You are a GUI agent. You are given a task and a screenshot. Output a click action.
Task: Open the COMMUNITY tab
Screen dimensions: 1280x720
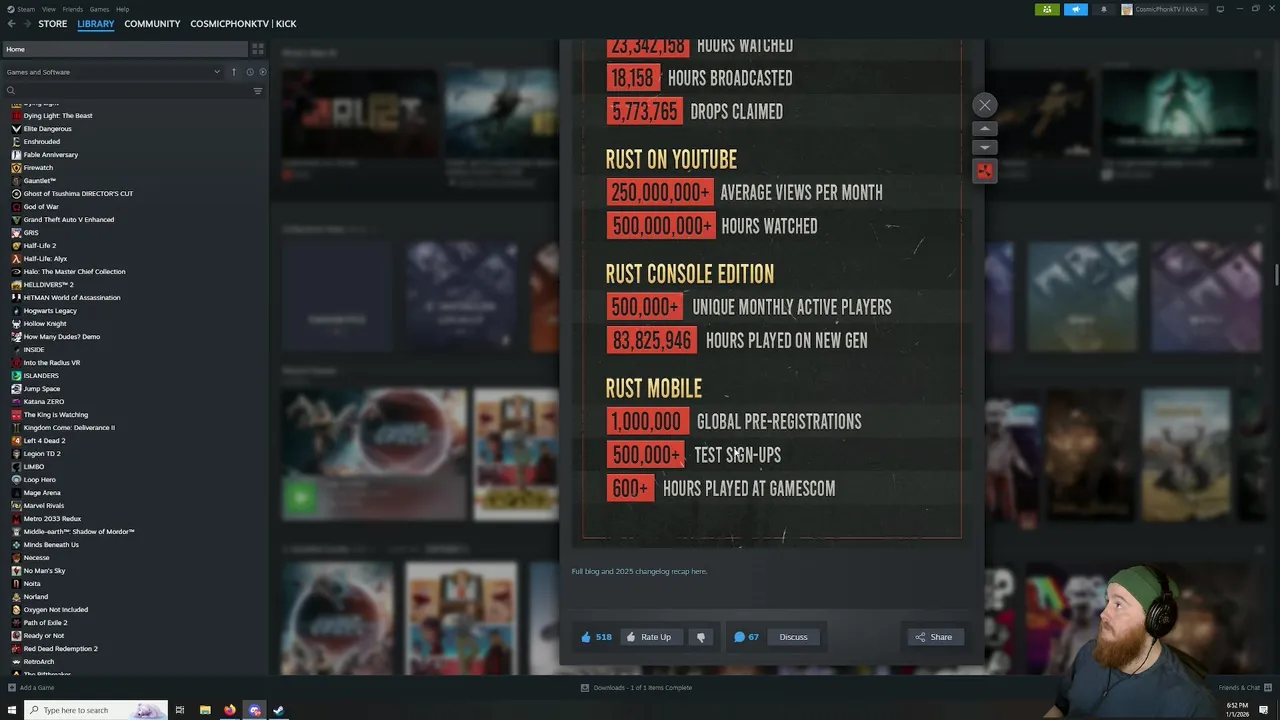click(x=152, y=23)
